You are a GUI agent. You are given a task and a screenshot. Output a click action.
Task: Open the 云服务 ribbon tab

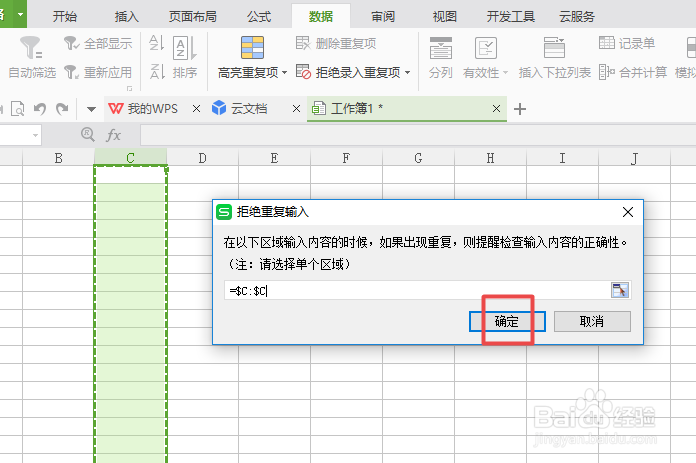(577, 16)
